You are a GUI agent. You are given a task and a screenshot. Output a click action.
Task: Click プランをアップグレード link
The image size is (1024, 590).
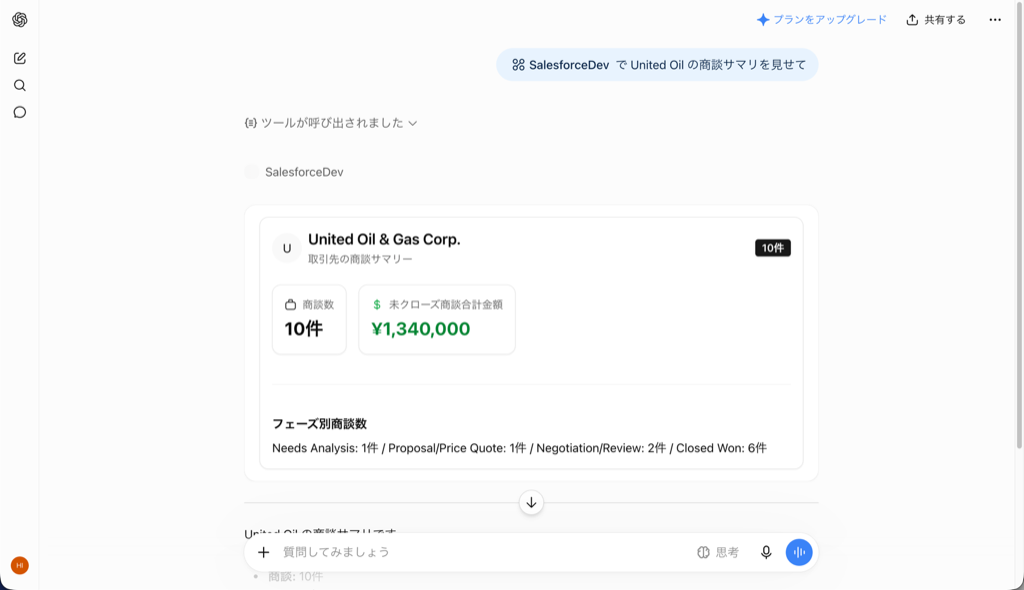(822, 20)
